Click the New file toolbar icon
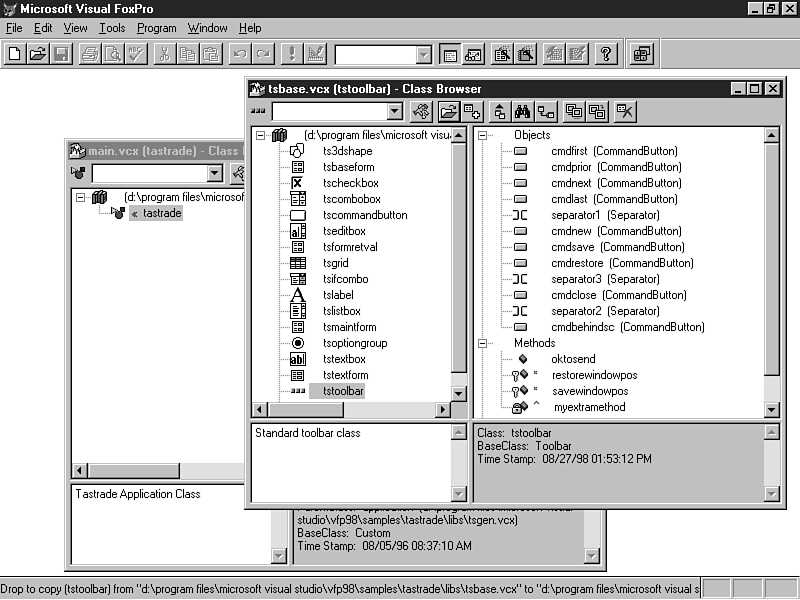Image resolution: width=800 pixels, height=600 pixels. (x=15, y=54)
